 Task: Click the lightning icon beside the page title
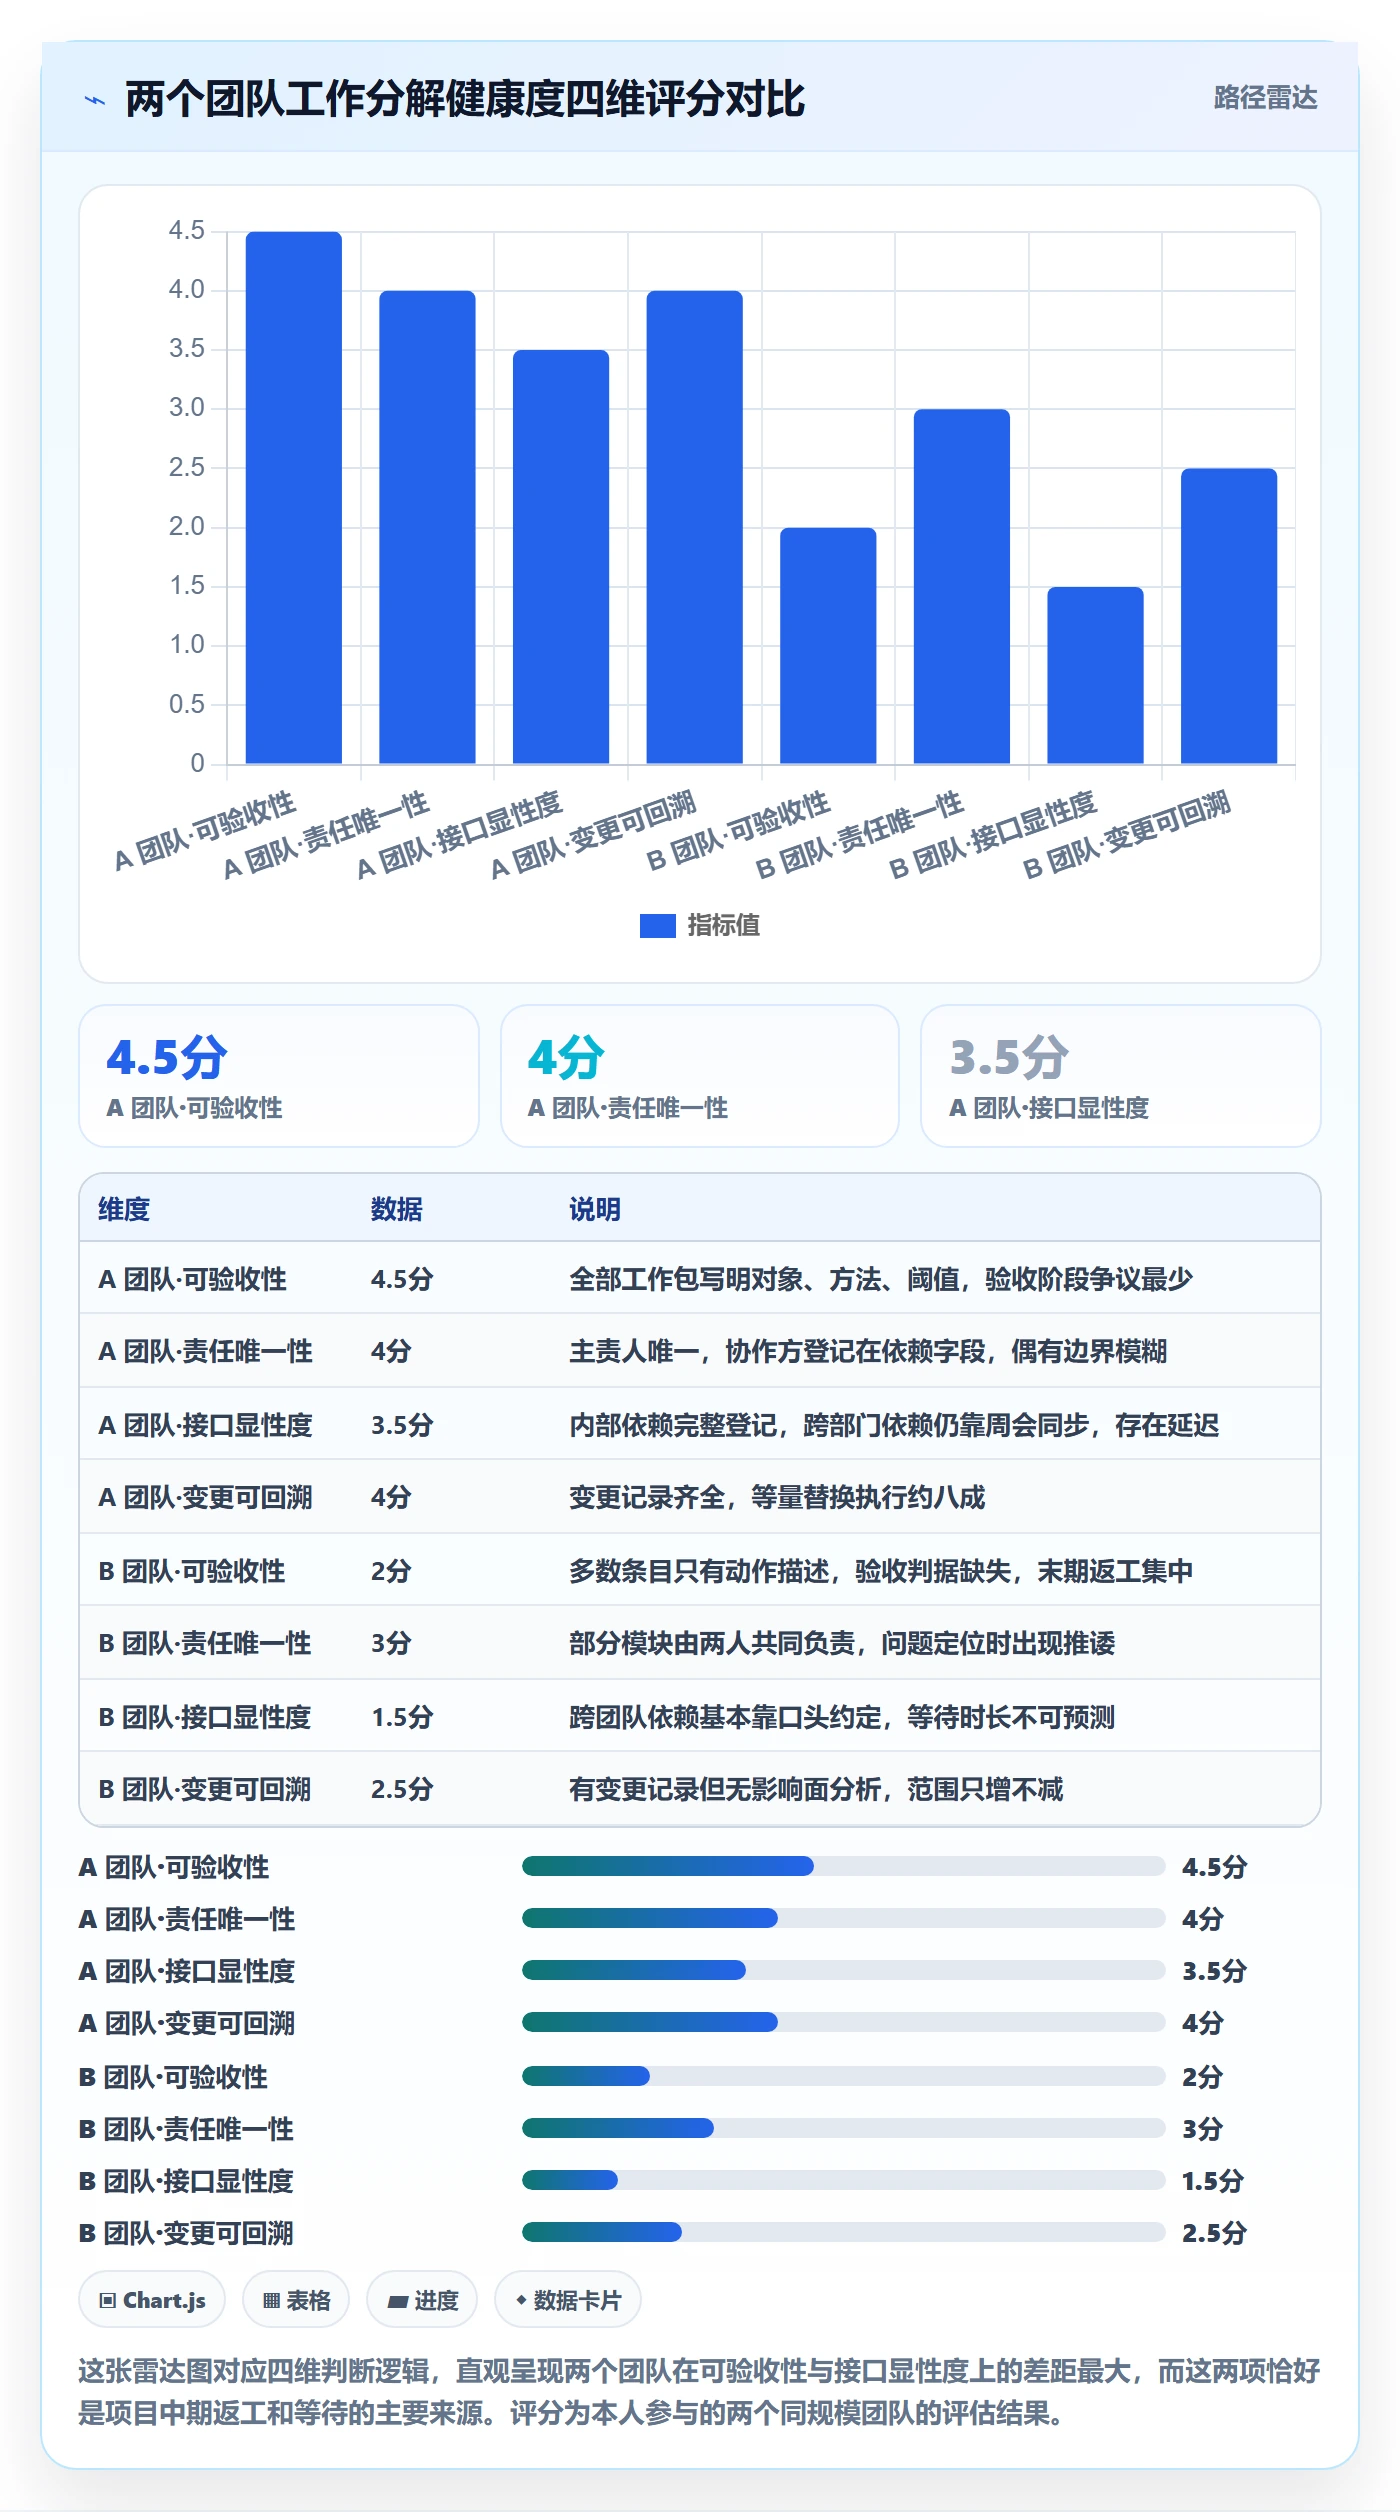pos(95,100)
